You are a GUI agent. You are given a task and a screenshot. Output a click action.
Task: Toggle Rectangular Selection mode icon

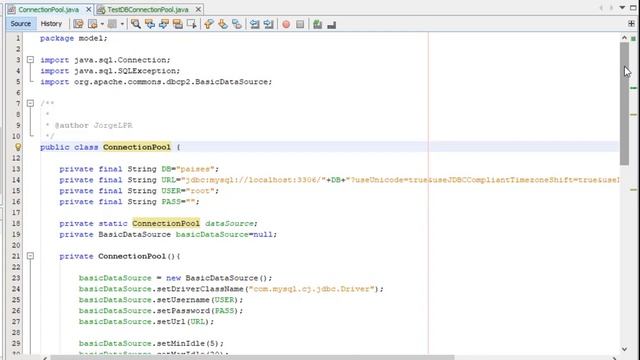191,24
